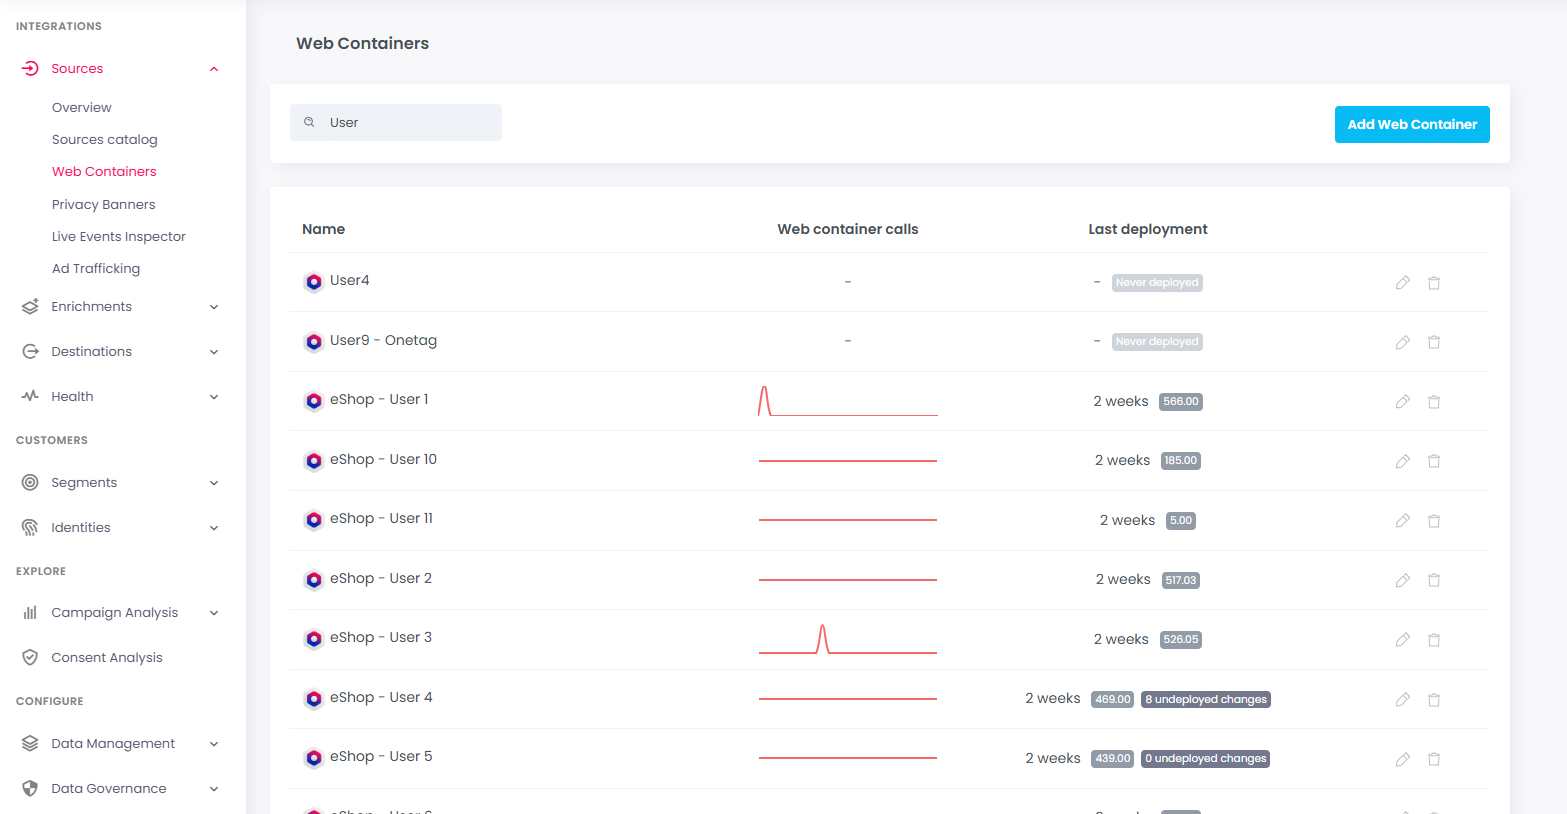This screenshot has height=814, width=1567.
Task: Edit the eShop - User 4 container
Action: pos(1402,700)
